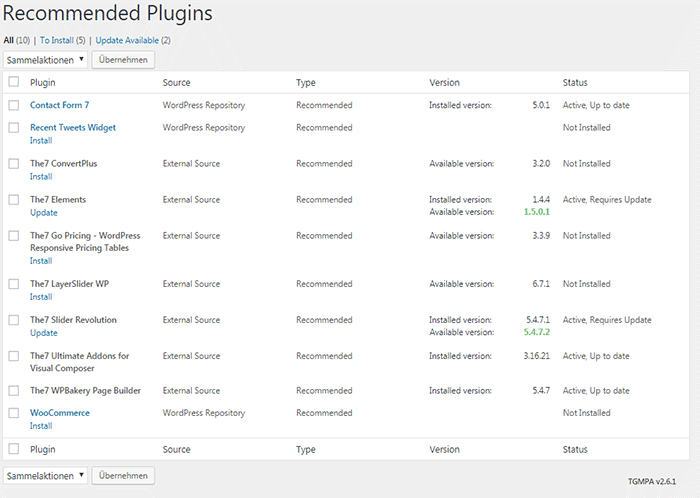Update The7 Elements plugin
Viewport: 700px width, 498px height.
44,213
